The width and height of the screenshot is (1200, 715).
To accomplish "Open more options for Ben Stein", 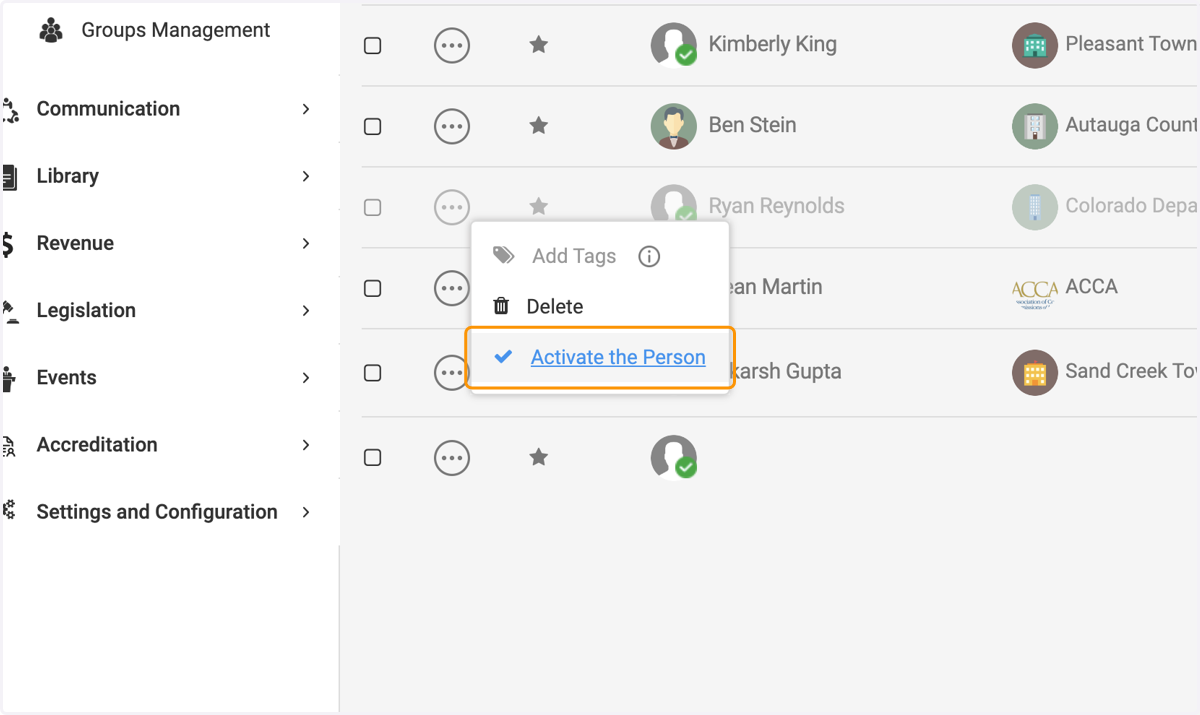I will pos(452,126).
